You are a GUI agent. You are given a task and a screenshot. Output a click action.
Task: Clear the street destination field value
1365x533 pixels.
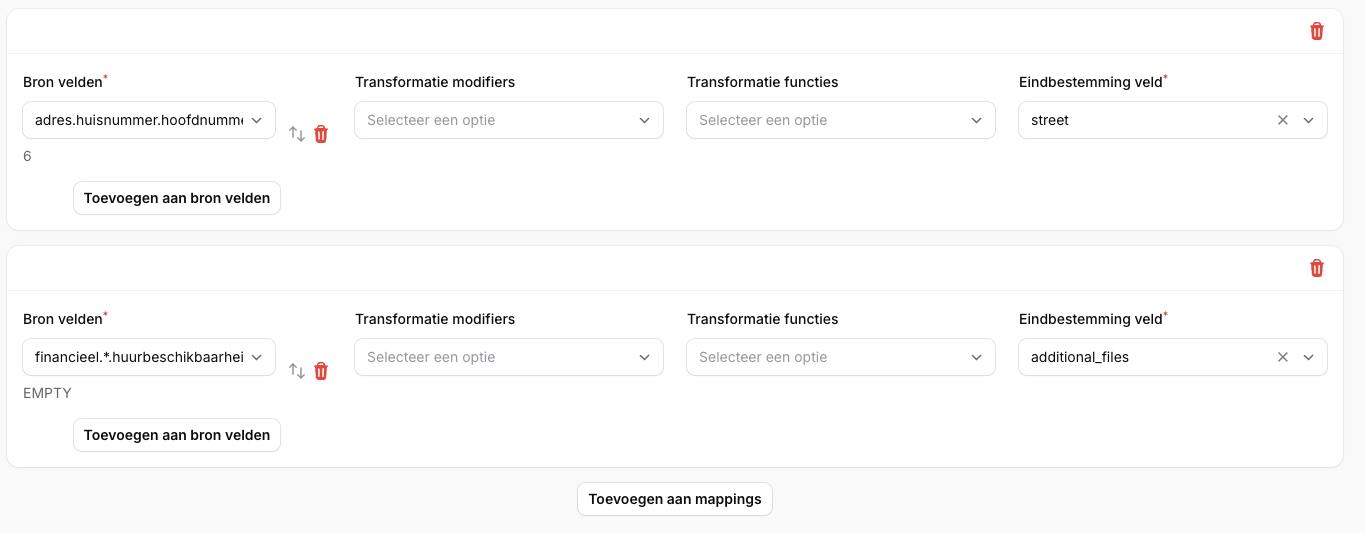(1283, 120)
